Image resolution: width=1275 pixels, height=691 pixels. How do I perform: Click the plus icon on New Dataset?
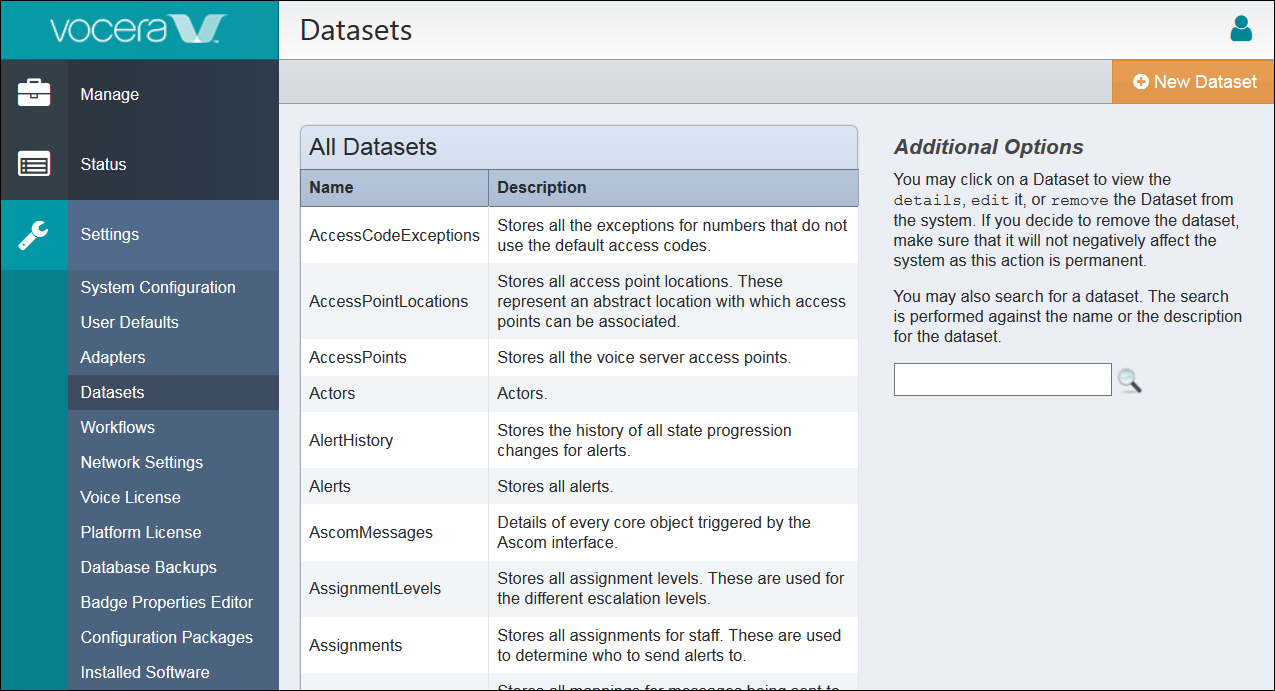1142,81
